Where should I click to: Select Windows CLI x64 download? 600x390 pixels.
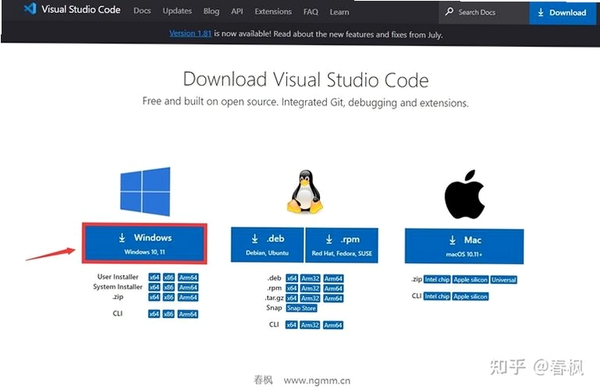[154, 314]
